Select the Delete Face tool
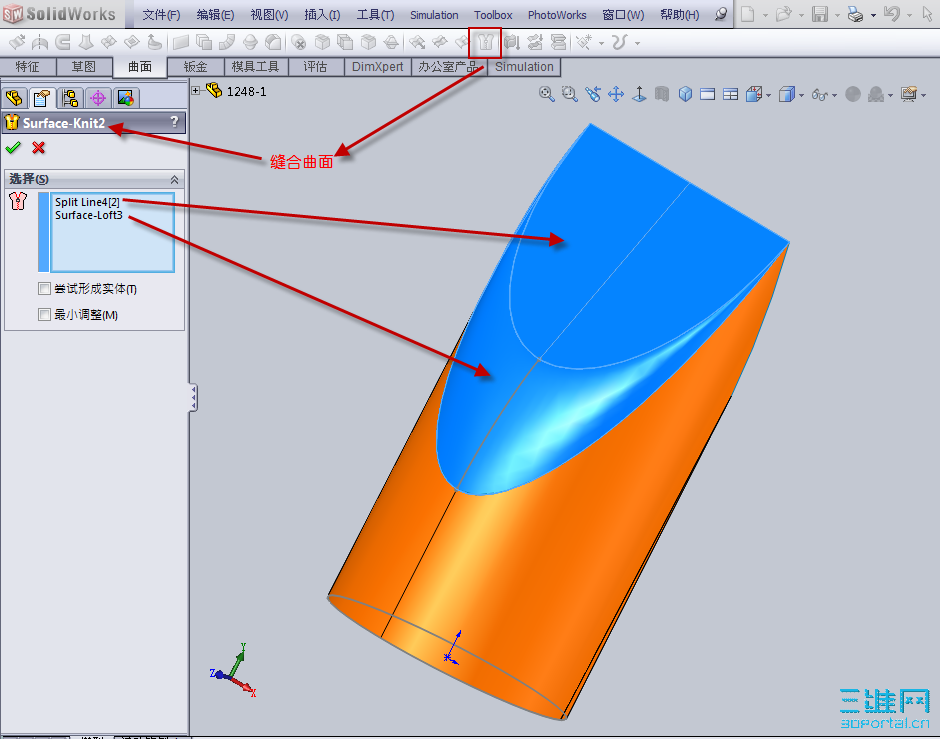 tap(299, 42)
